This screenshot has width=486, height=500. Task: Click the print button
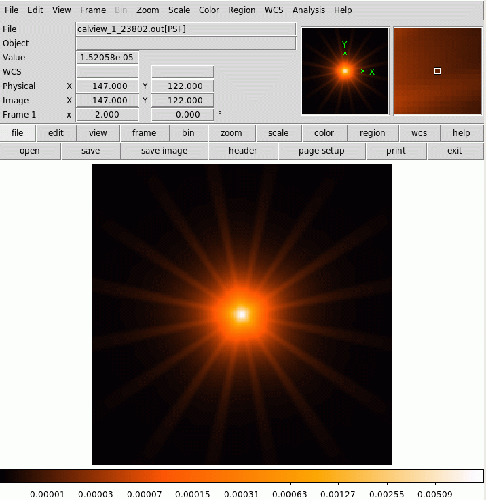coord(396,151)
